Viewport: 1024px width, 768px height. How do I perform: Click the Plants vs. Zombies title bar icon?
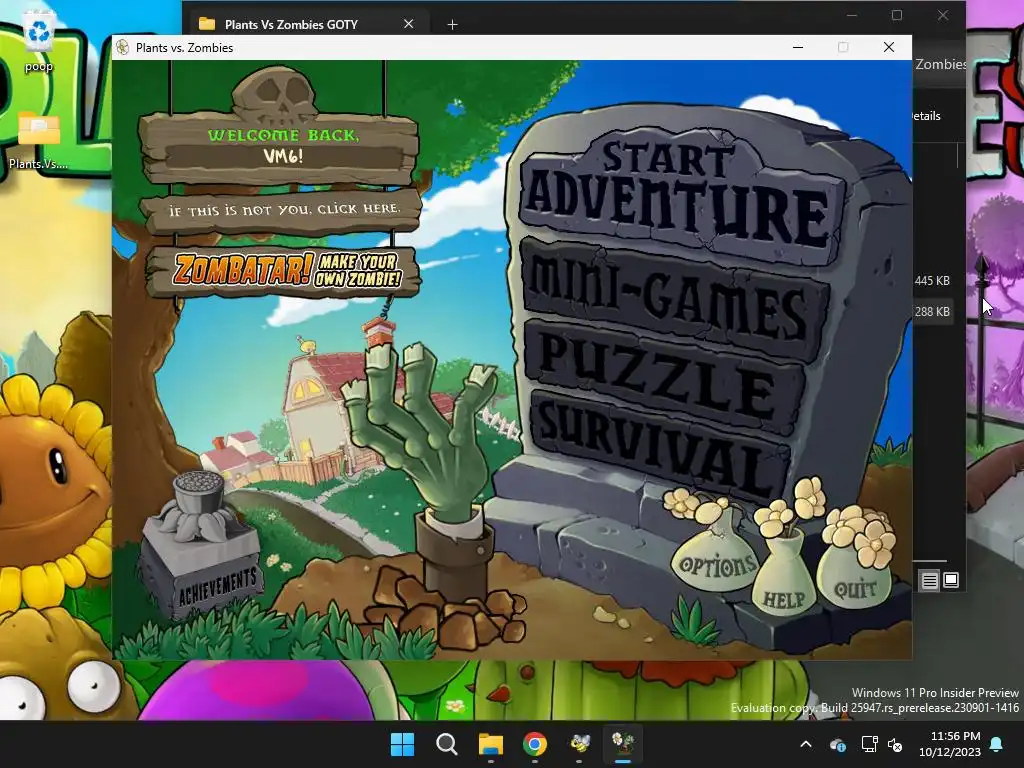(x=122, y=47)
